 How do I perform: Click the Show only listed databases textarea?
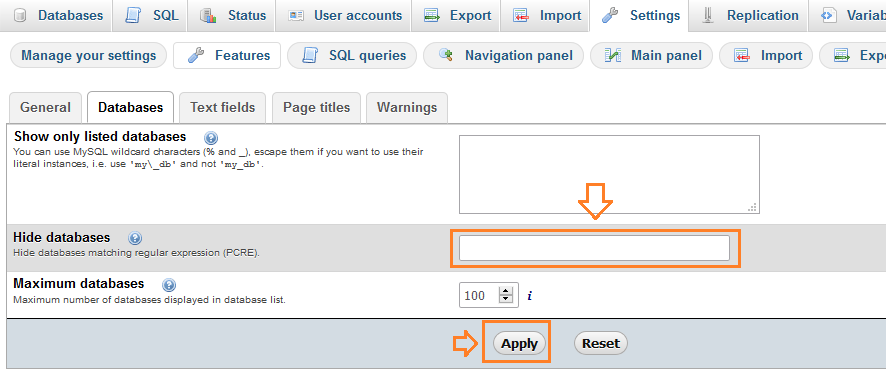(609, 174)
